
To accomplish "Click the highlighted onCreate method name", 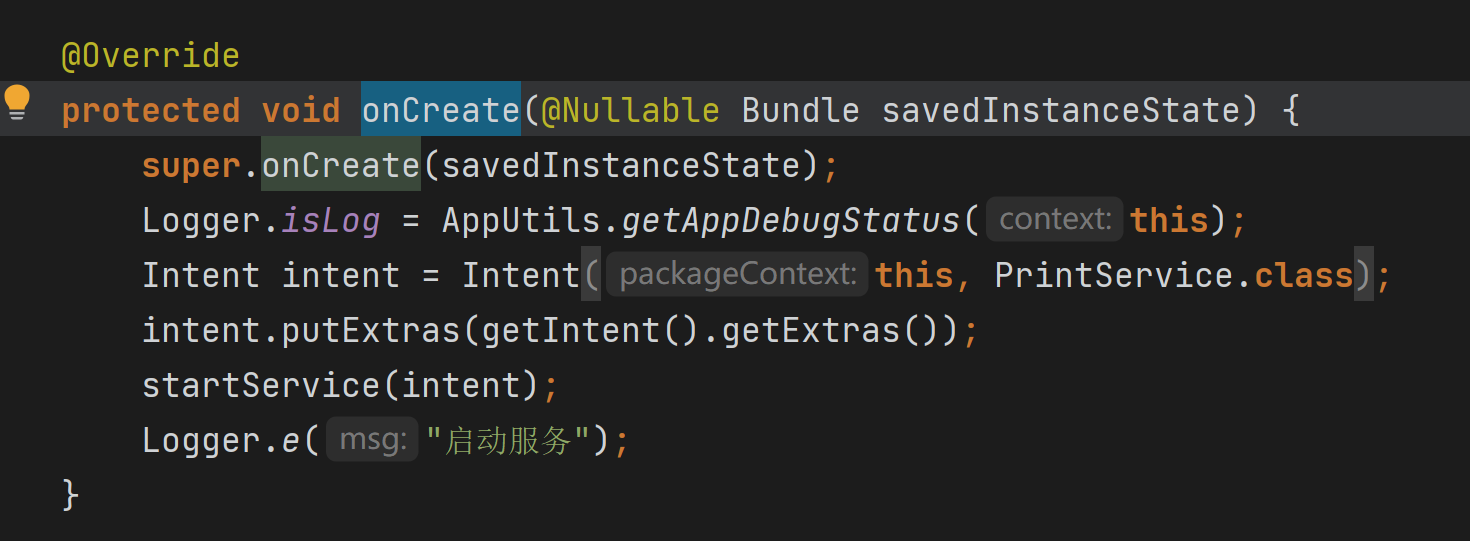I will [440, 110].
